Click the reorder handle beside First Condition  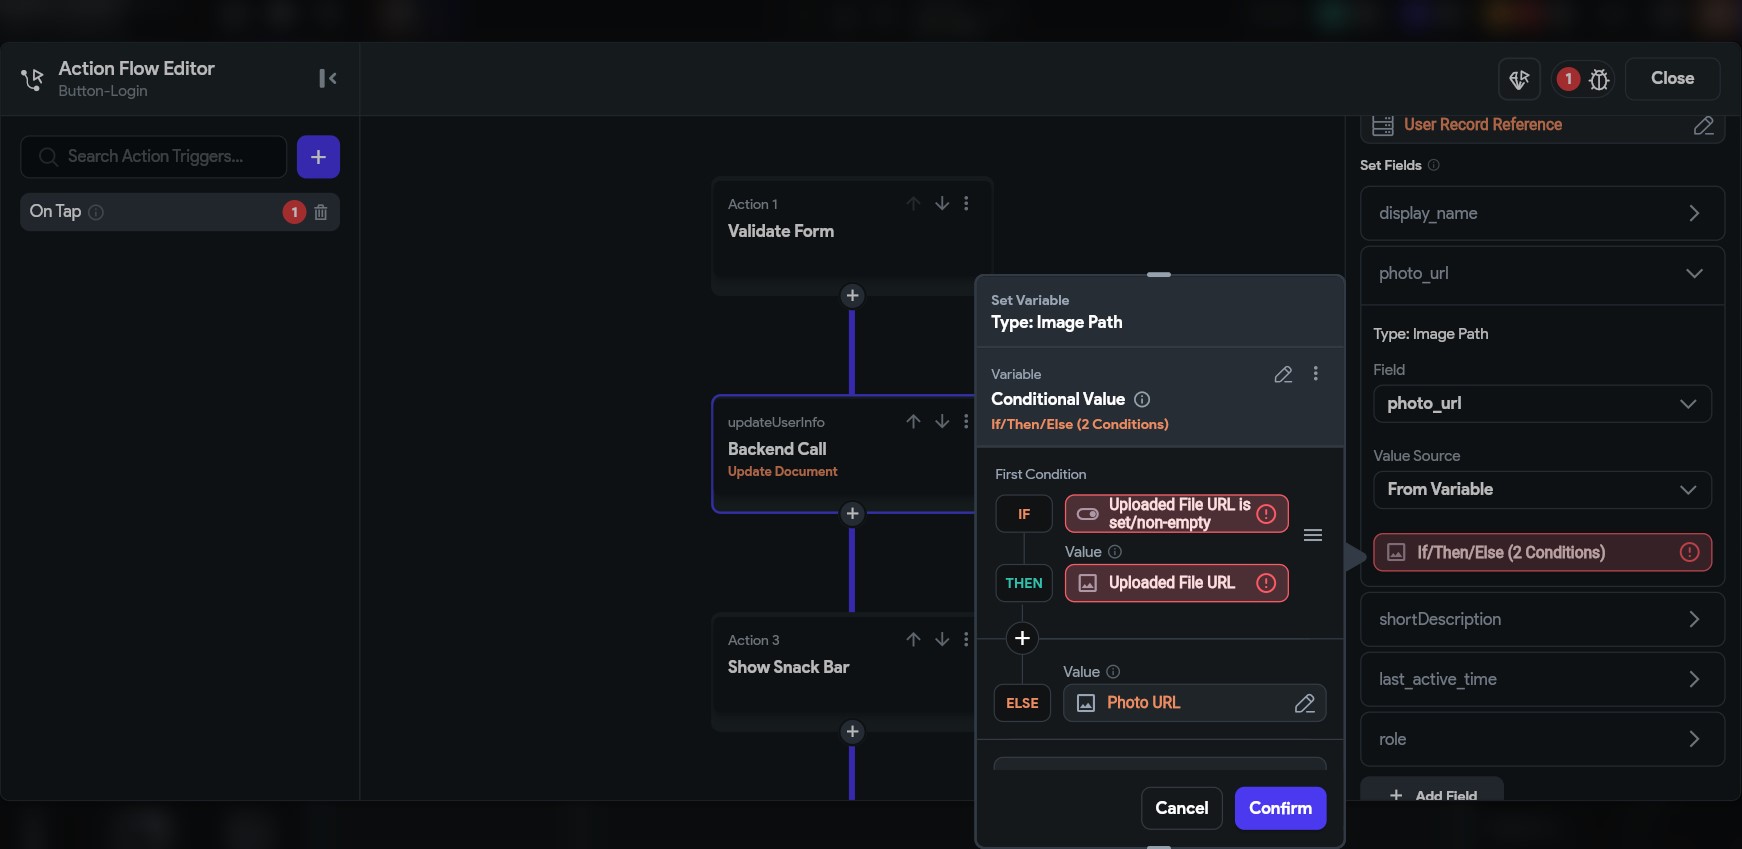[x=1313, y=536]
